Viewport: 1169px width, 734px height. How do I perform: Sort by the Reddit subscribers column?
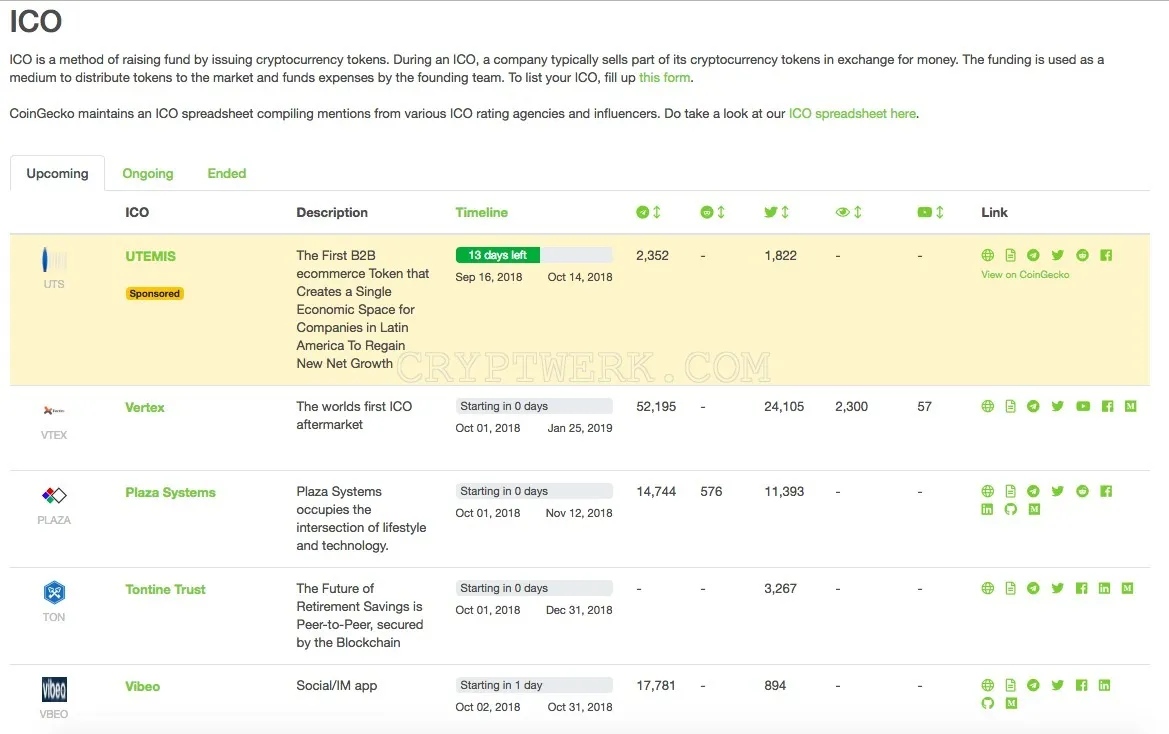(x=713, y=212)
